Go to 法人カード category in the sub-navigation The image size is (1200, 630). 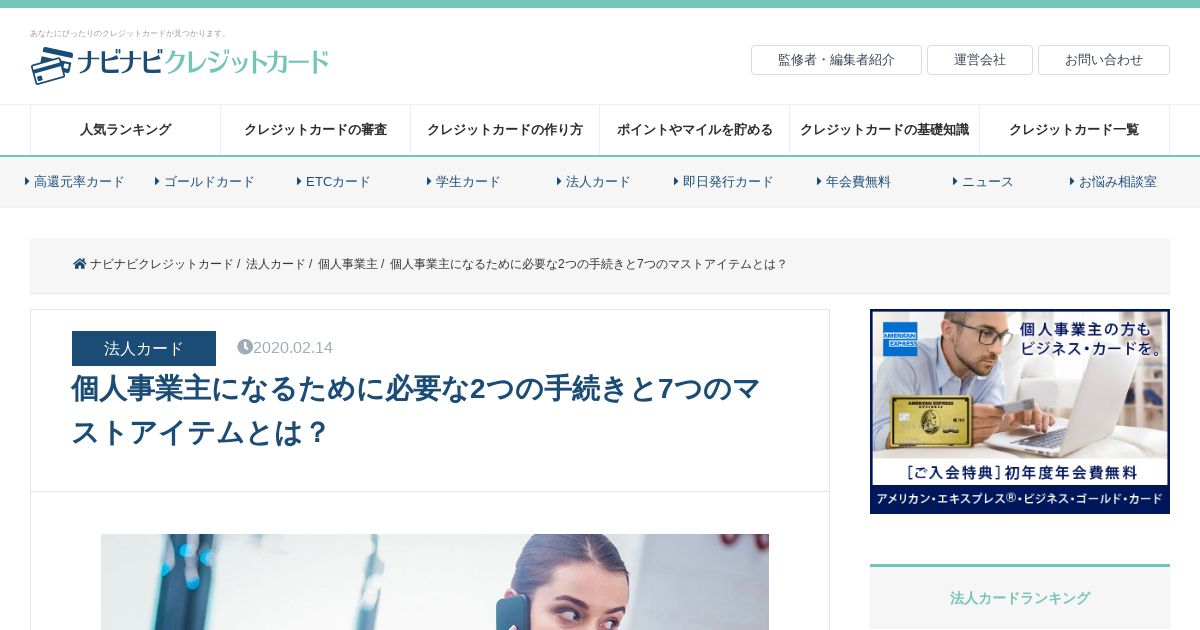click(x=594, y=182)
